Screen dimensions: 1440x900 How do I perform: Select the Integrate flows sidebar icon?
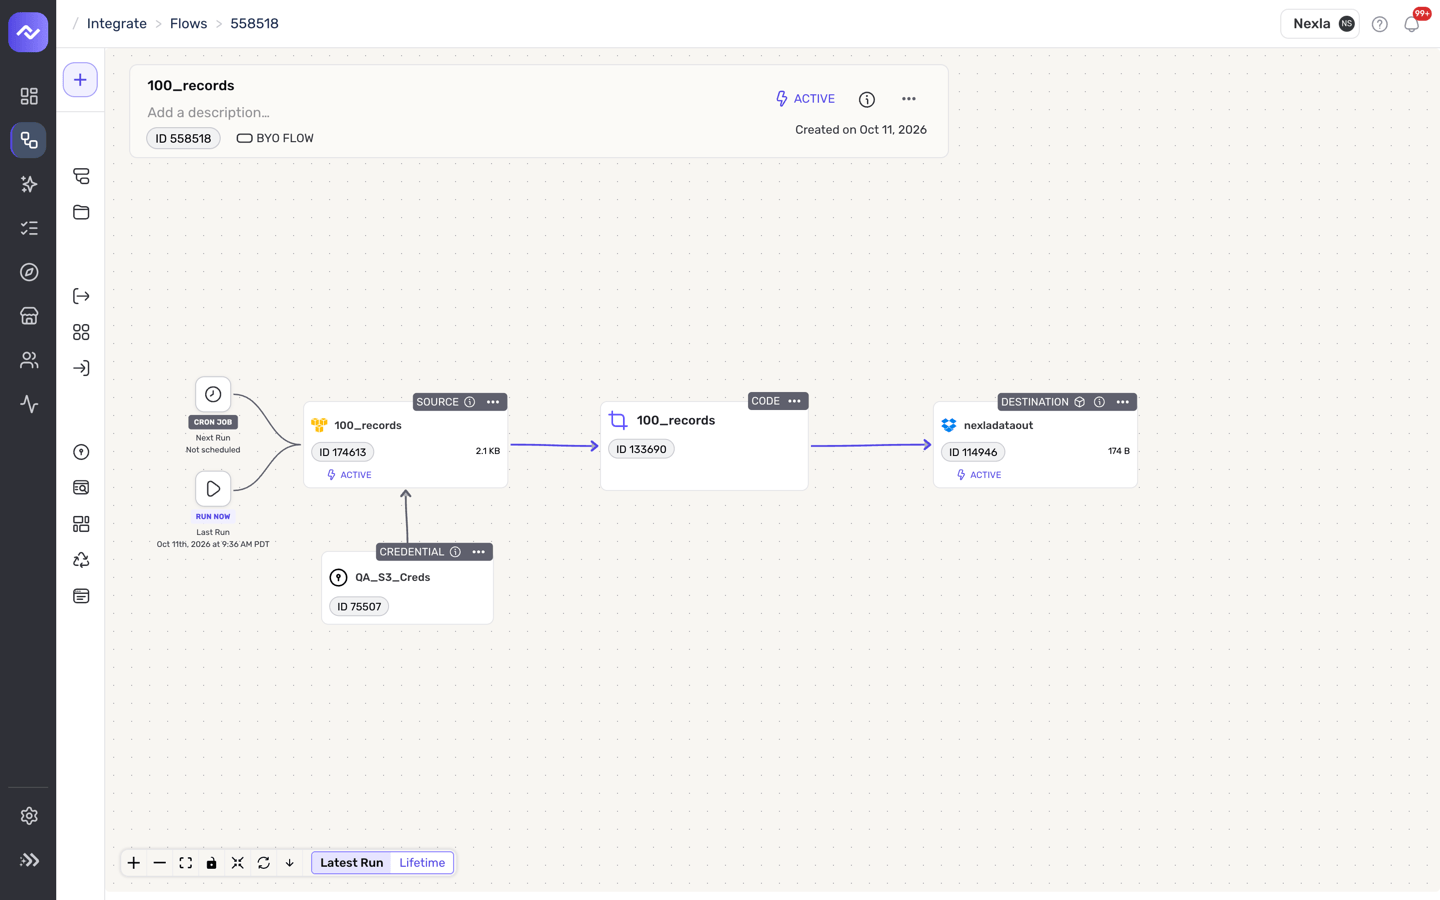(29, 140)
